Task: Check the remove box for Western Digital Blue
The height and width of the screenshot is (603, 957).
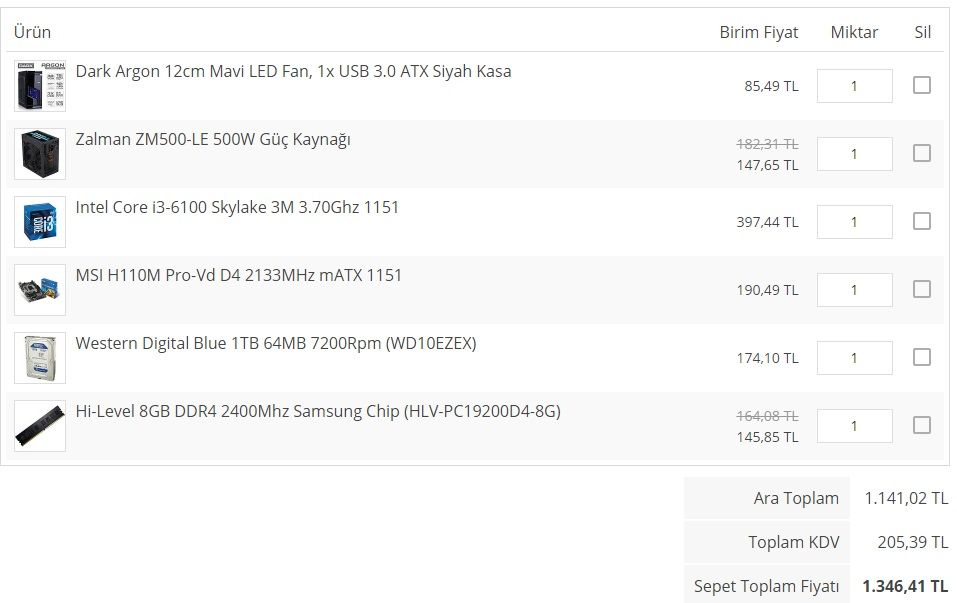Action: click(921, 357)
